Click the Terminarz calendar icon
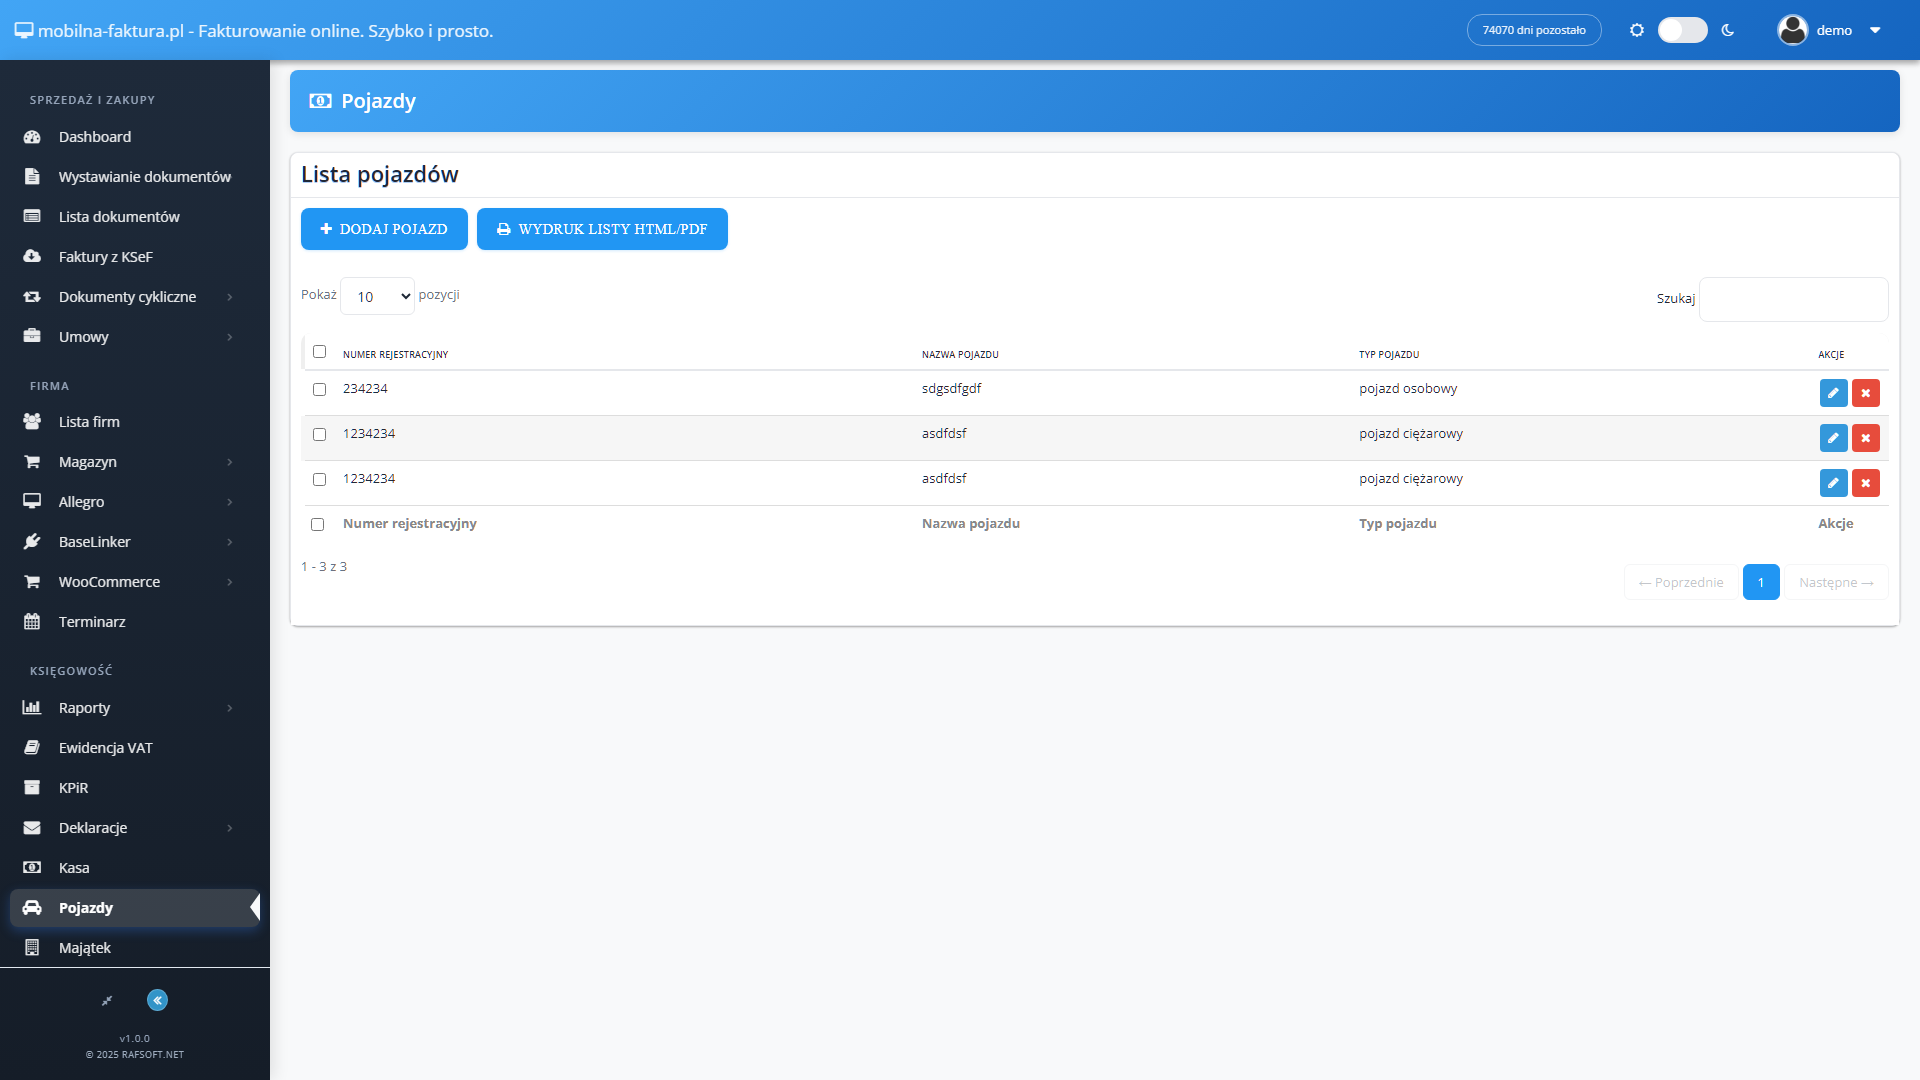This screenshot has height=1080, width=1920. pyautogui.click(x=32, y=622)
